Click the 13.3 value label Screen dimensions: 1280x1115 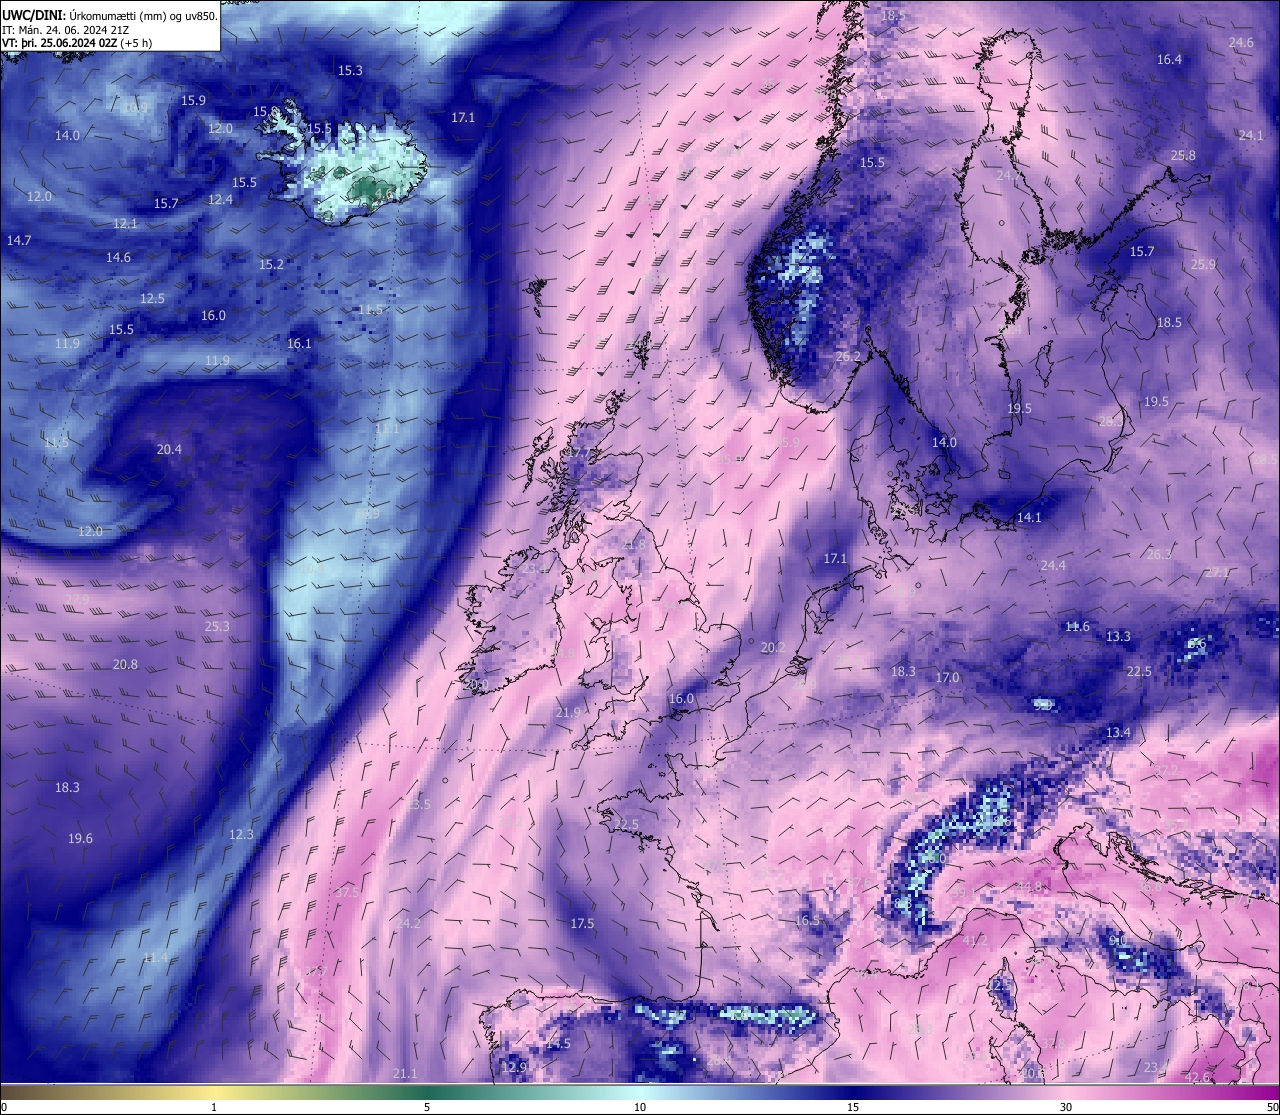click(x=1118, y=637)
